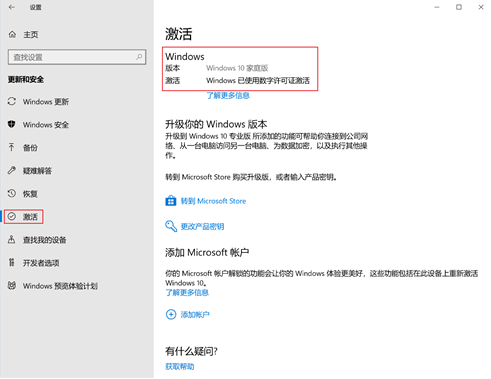This screenshot has width=491, height=379.
Task: Open the 主页 home page
Action: [31, 34]
